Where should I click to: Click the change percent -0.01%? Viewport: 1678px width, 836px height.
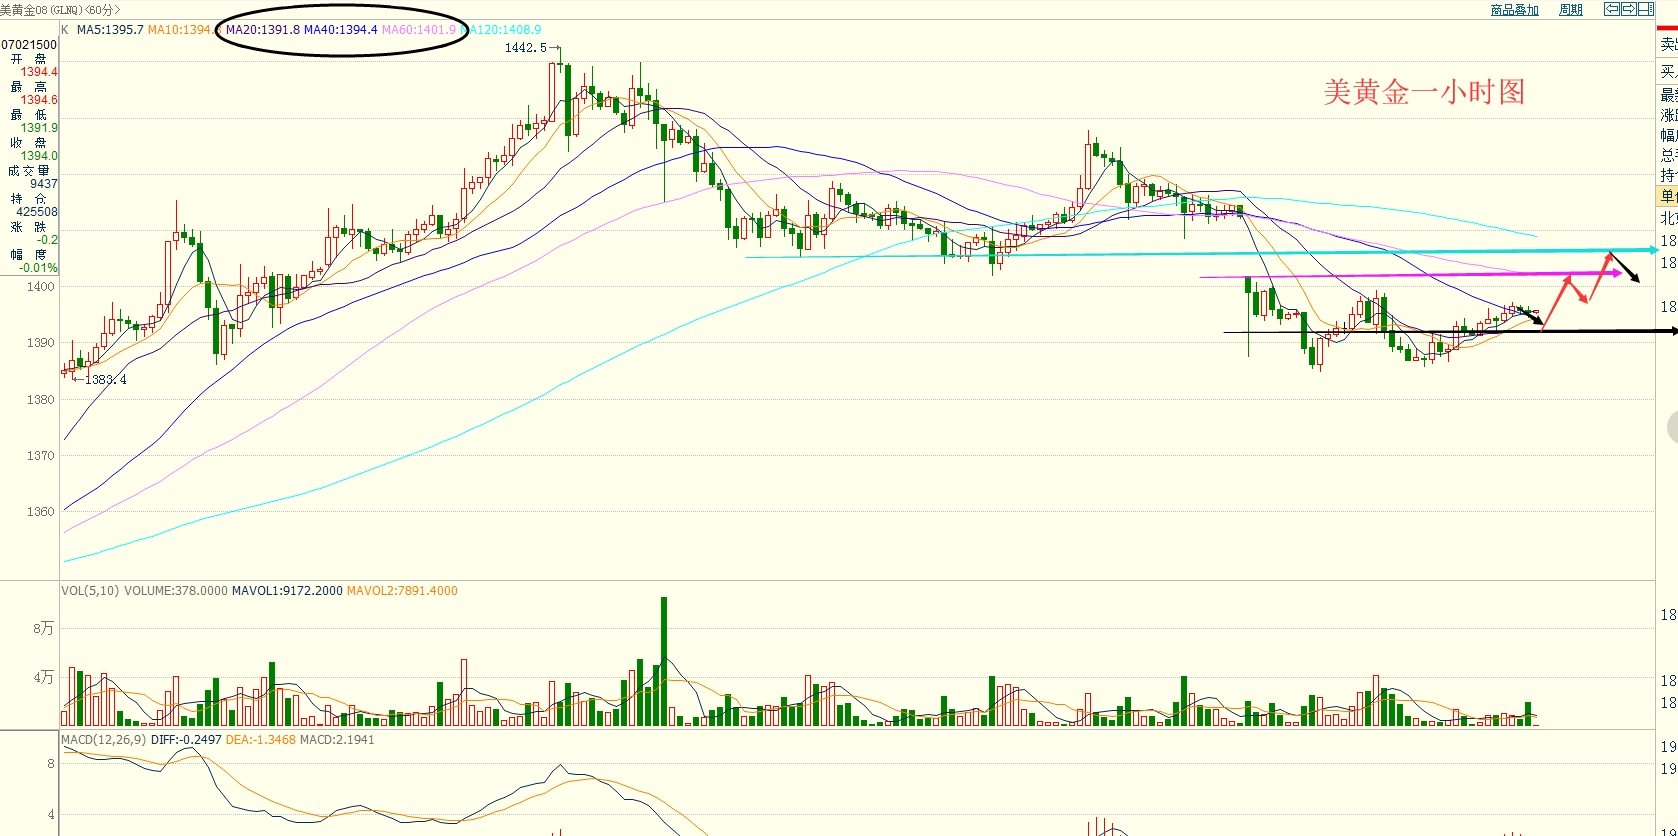click(38, 268)
